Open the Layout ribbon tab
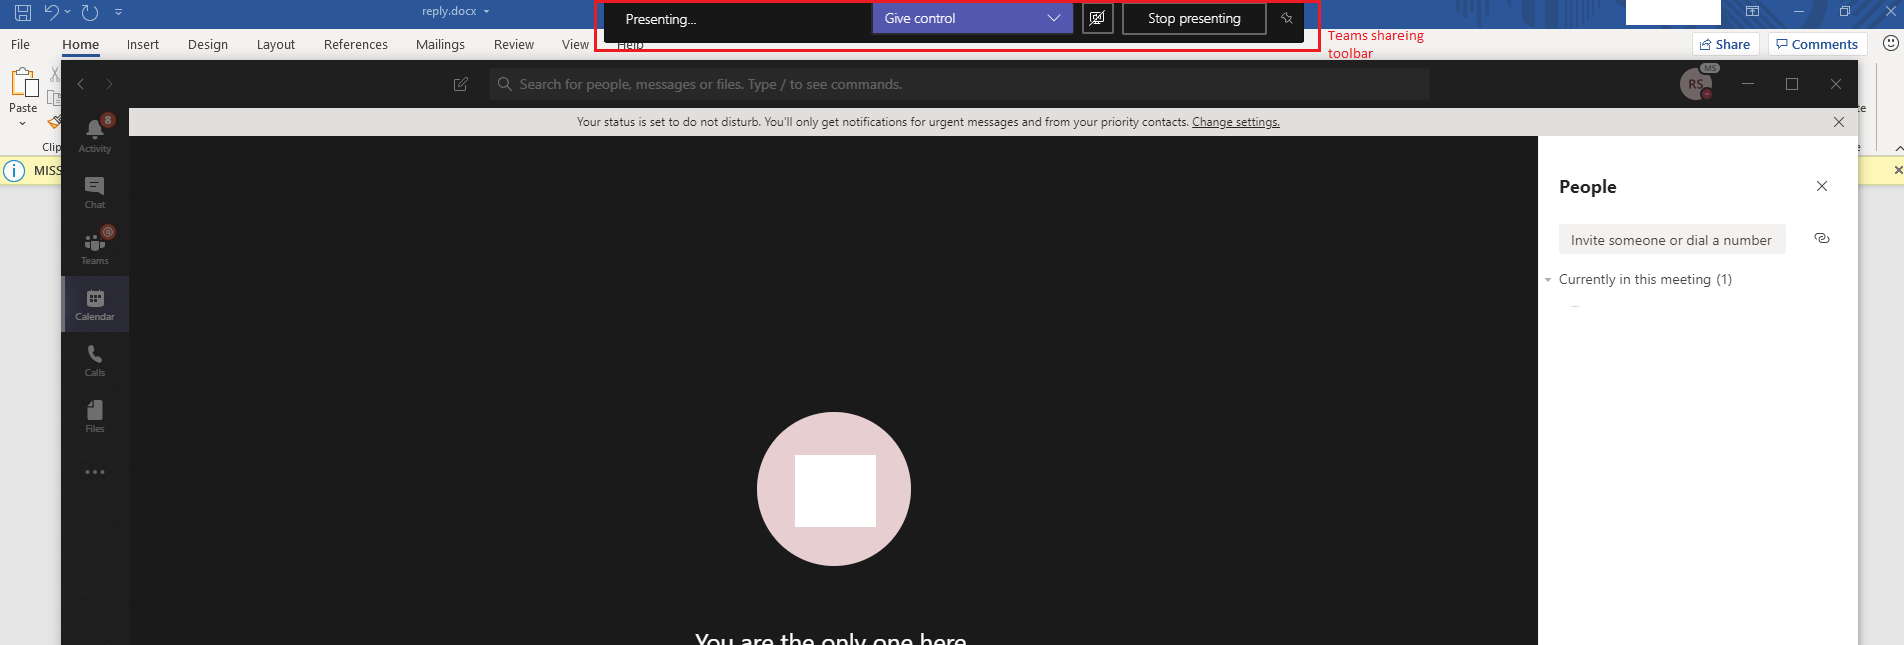 [276, 45]
